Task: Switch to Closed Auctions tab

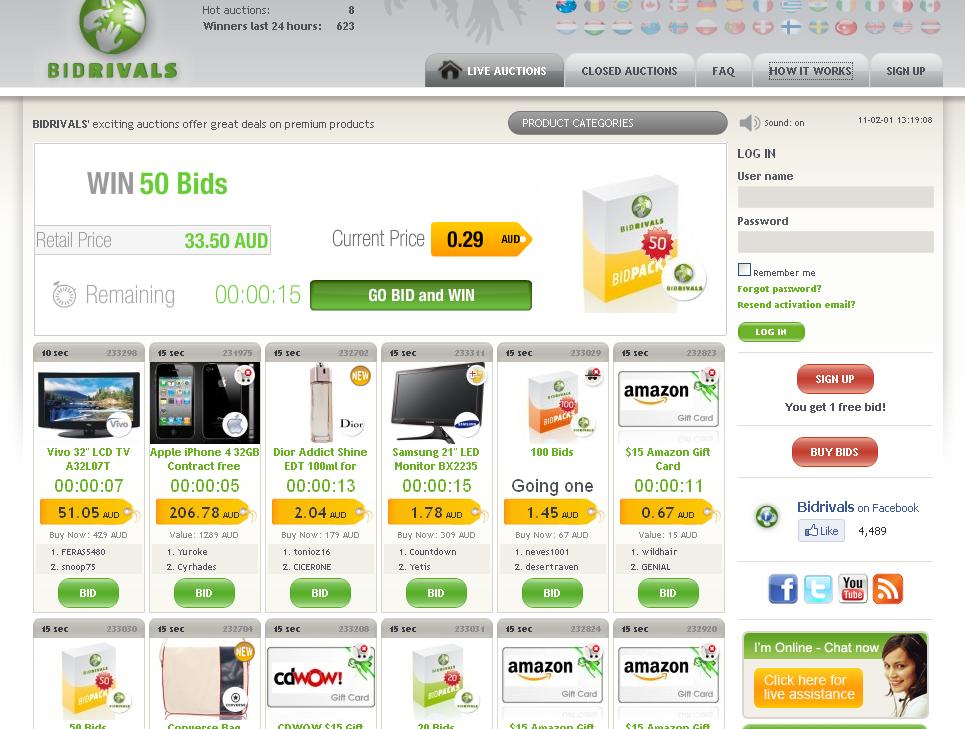Action: 629,71
